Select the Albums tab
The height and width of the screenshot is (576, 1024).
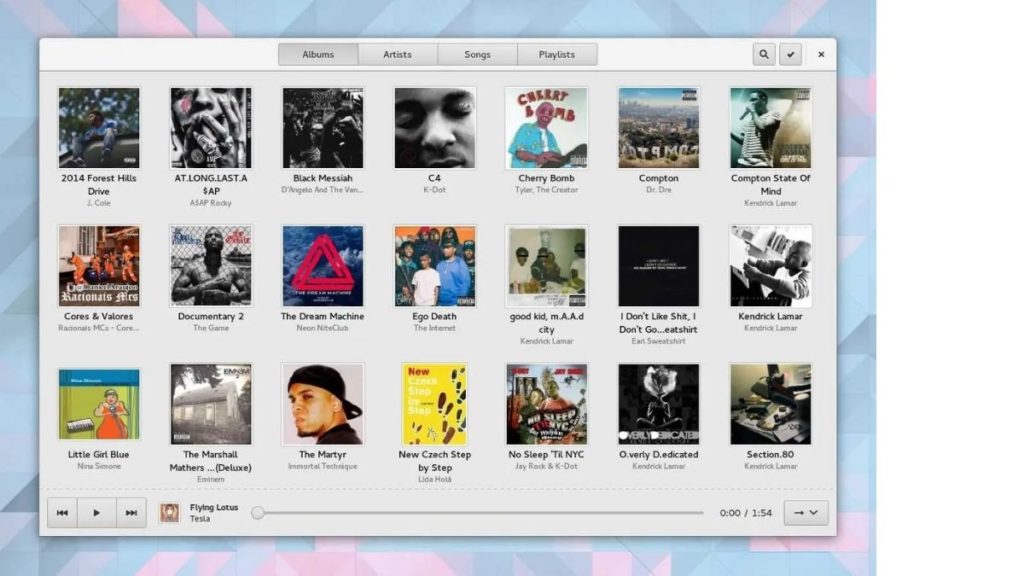pyautogui.click(x=318, y=55)
